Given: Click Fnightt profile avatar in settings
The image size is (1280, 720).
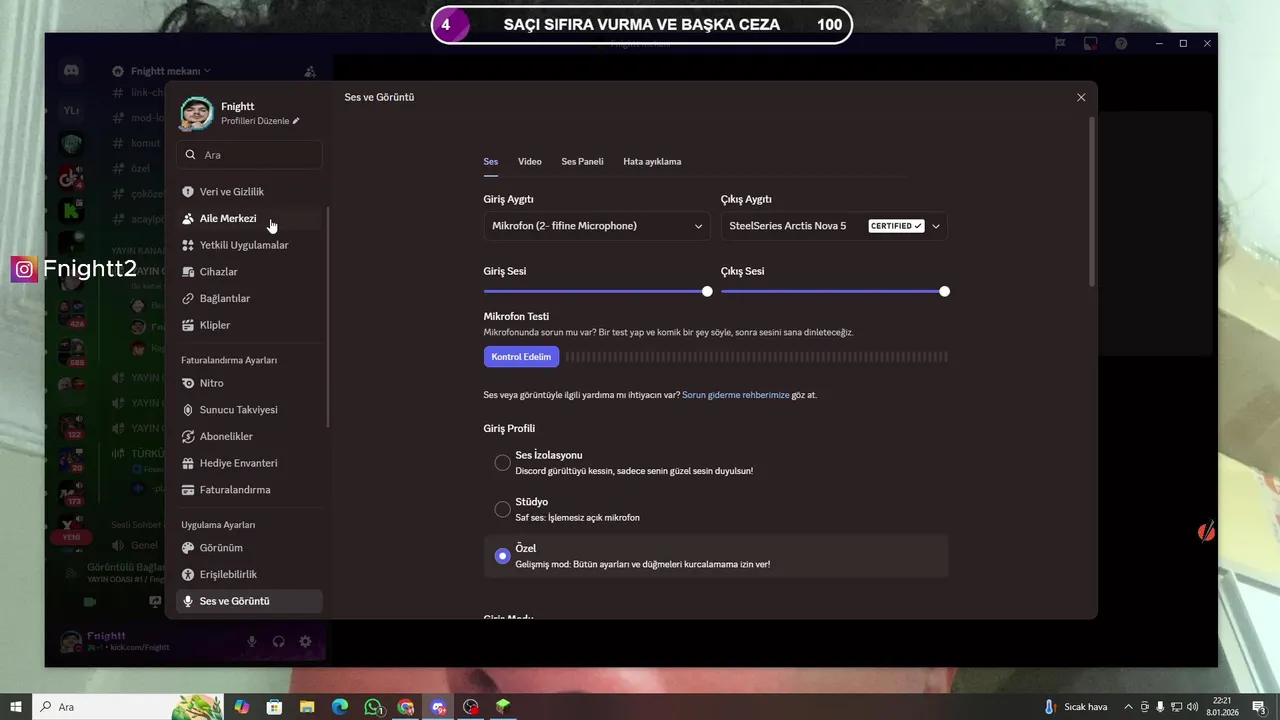Looking at the screenshot, I should [196, 113].
